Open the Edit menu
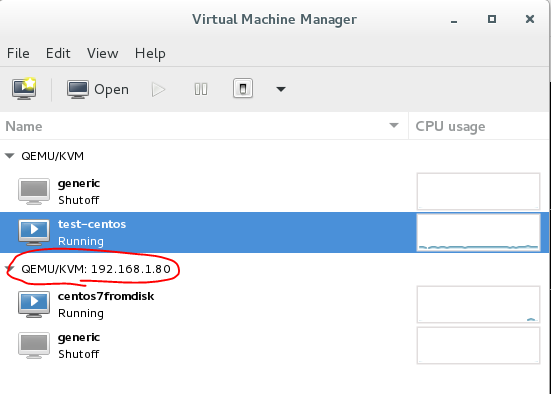This screenshot has height=394, width=551. (58, 53)
